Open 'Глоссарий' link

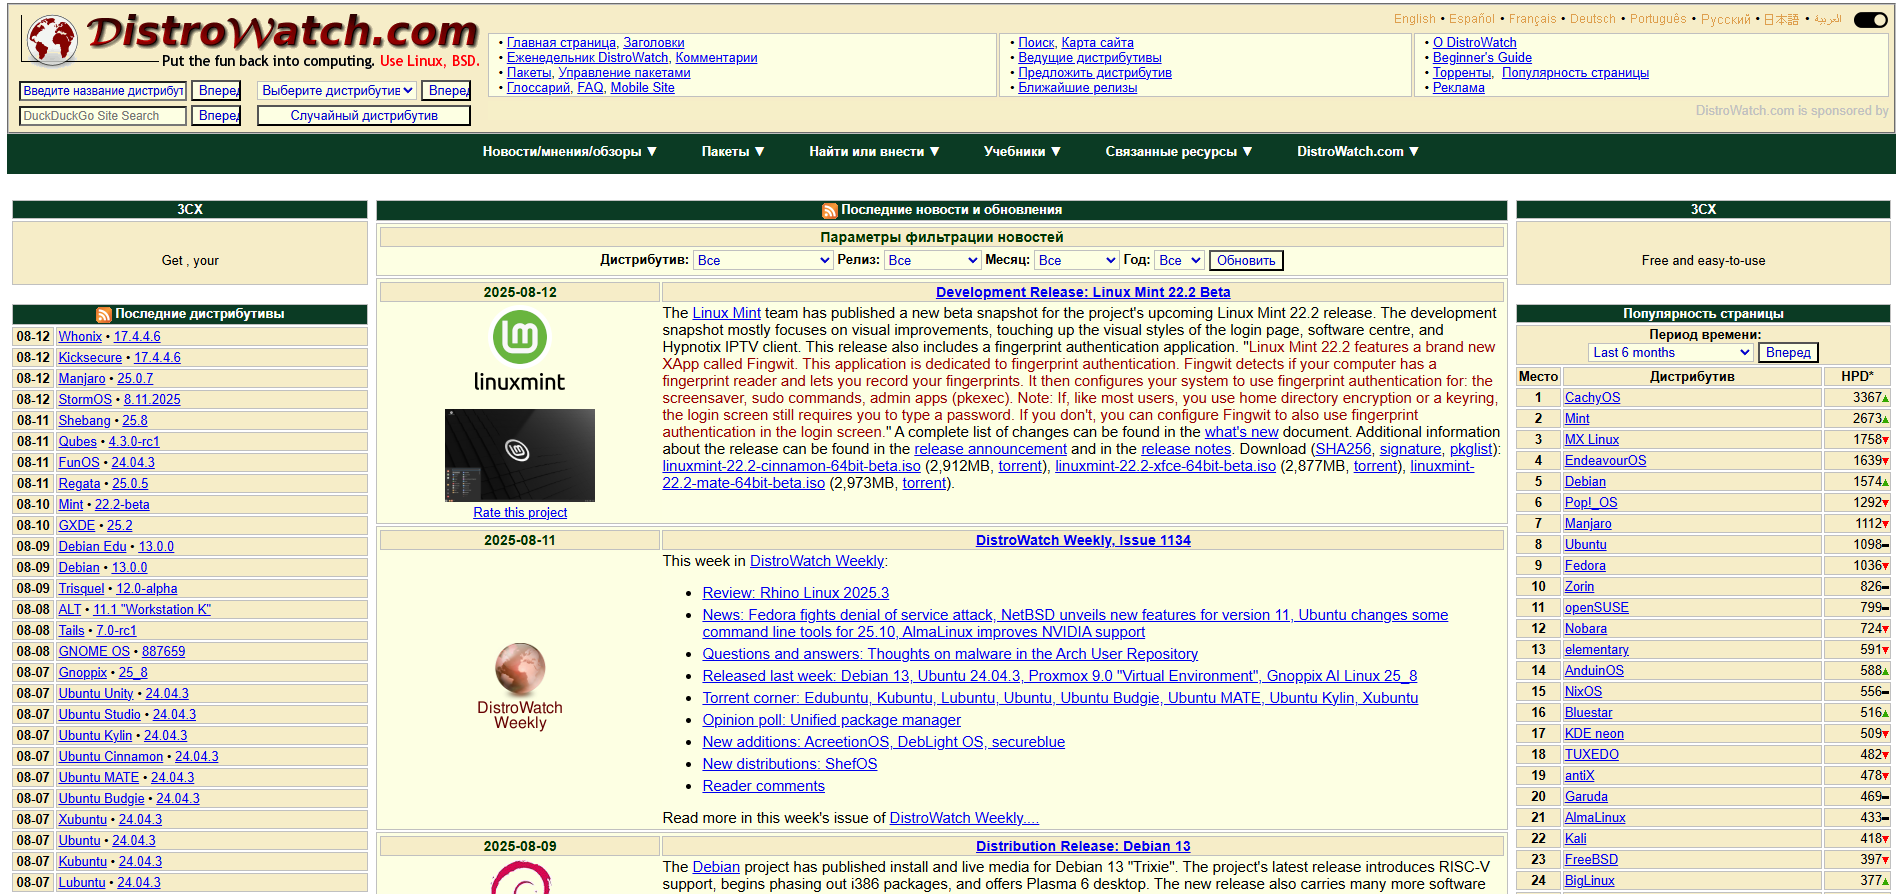(x=538, y=88)
